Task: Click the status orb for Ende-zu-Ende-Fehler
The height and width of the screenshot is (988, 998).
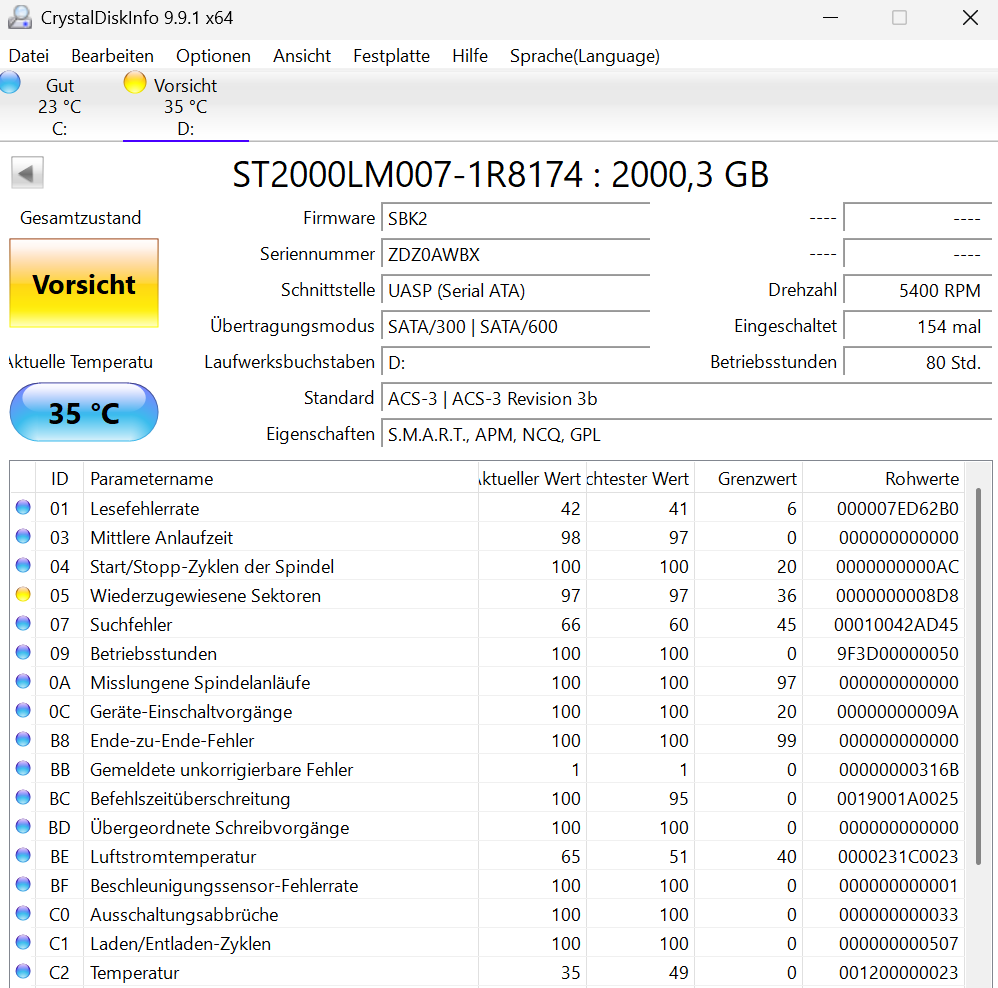Action: pyautogui.click(x=23, y=739)
